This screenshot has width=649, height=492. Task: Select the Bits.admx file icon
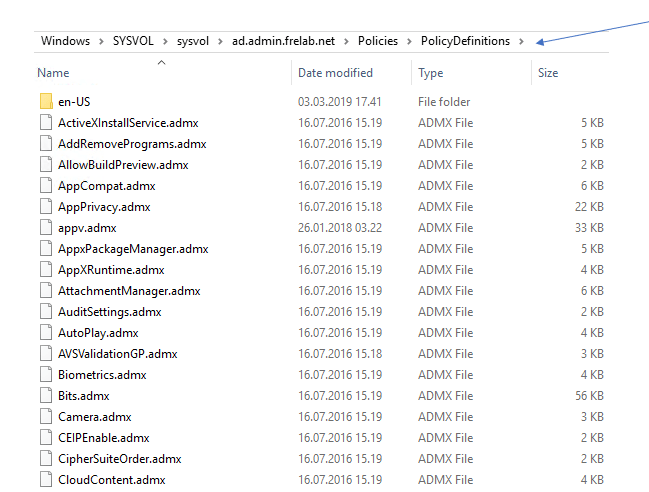[x=45, y=396]
